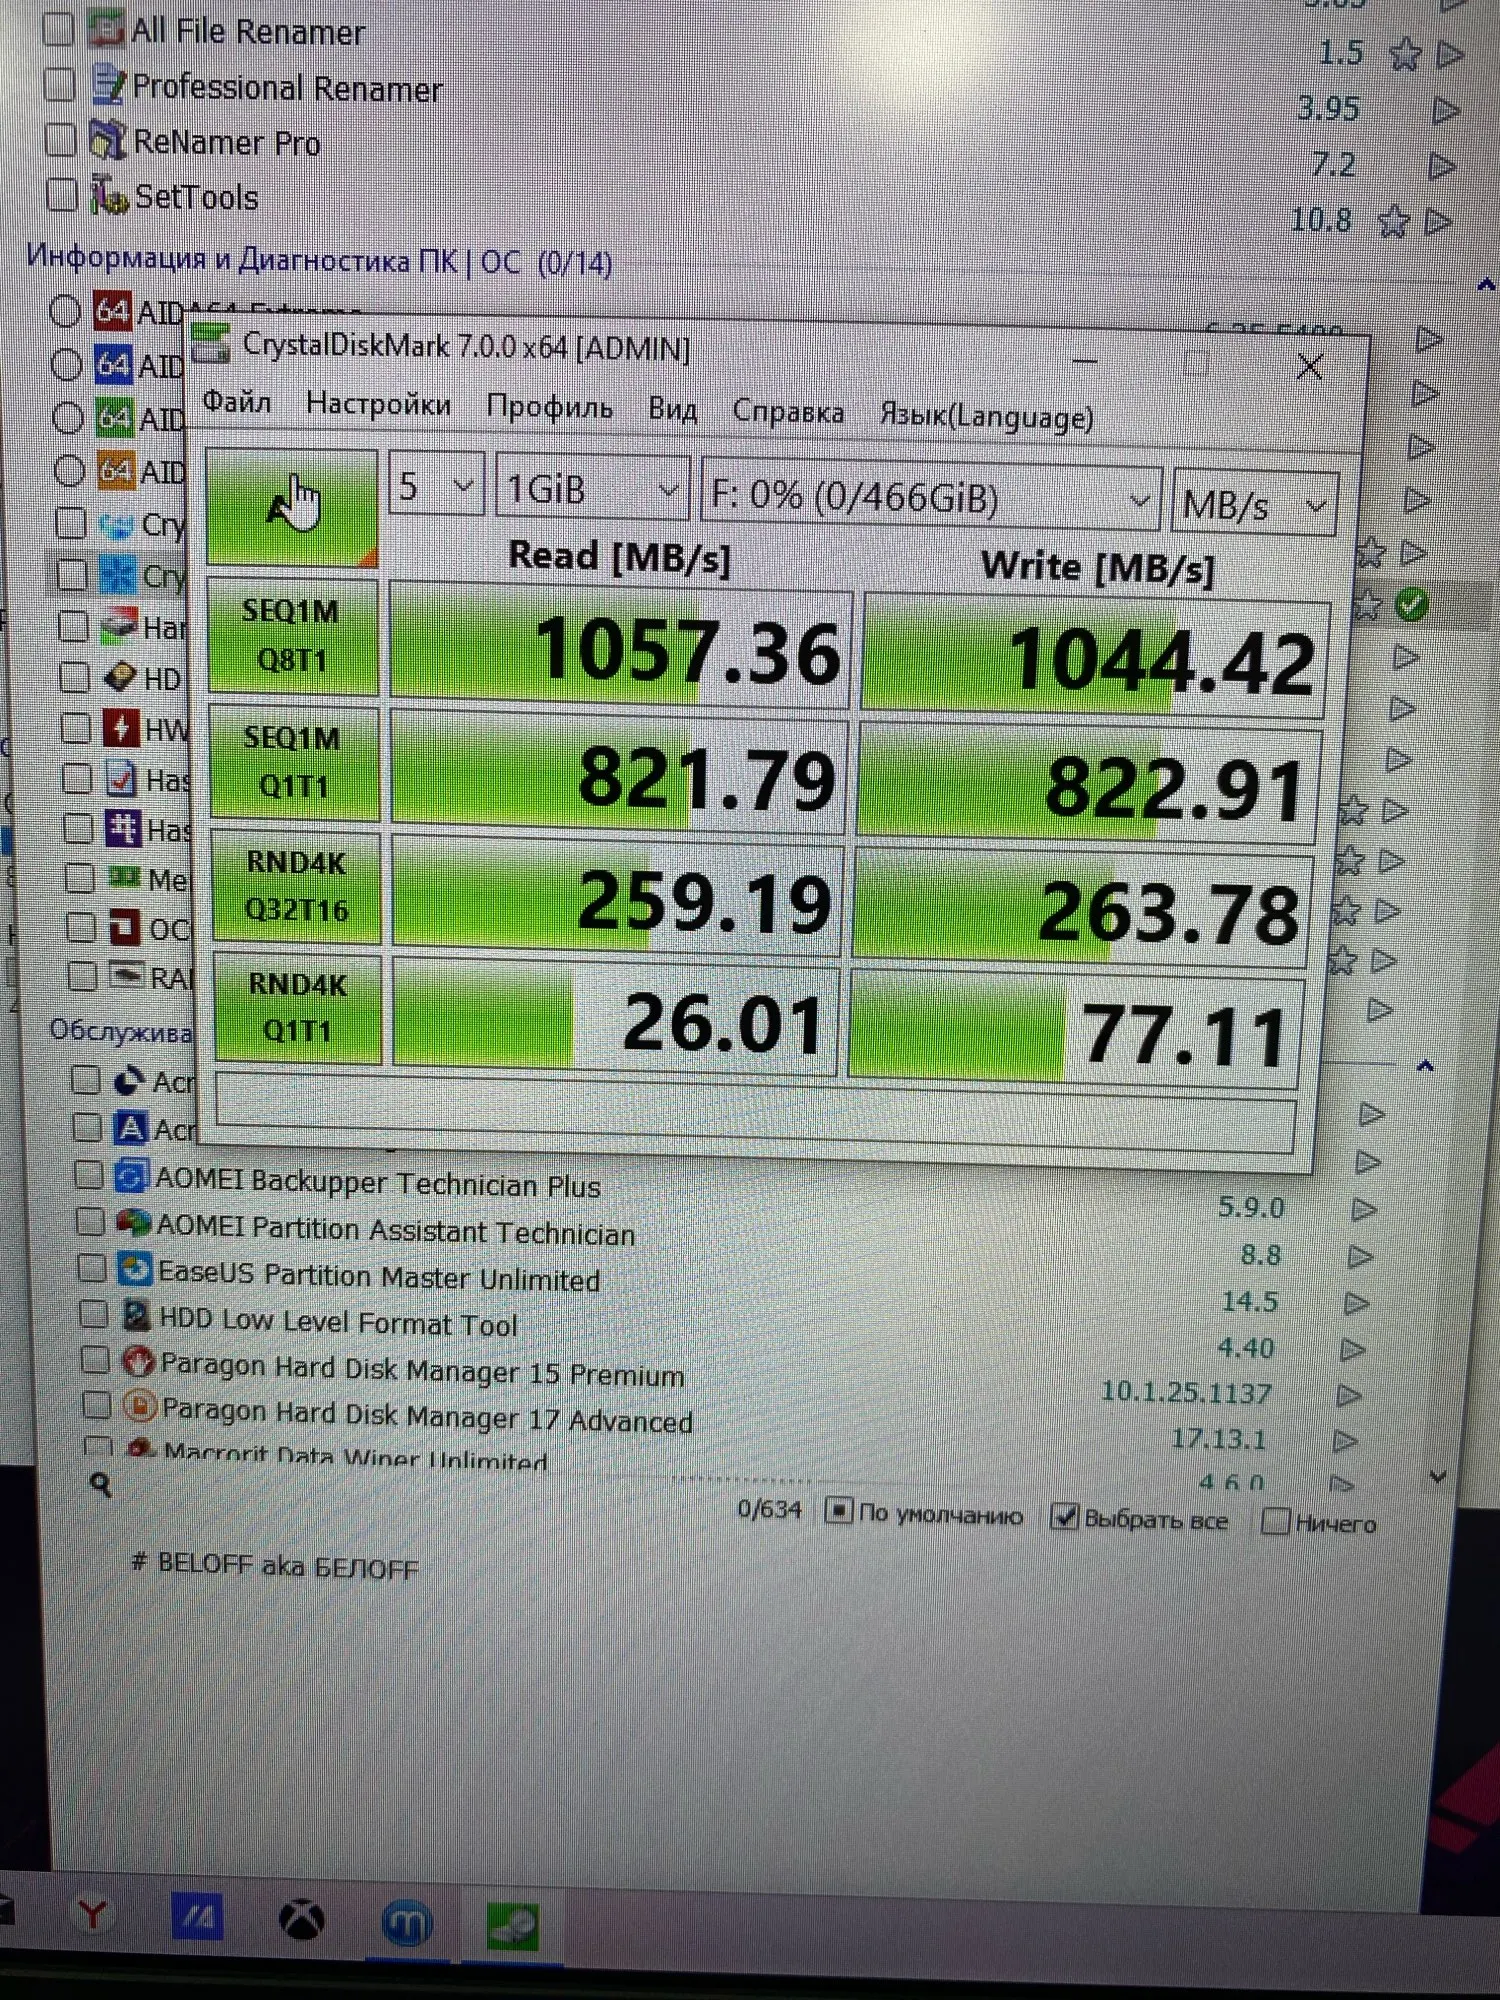This screenshot has width=1500, height=2000.
Task: Tick the Professional Renamer checkbox
Action: (x=60, y=85)
